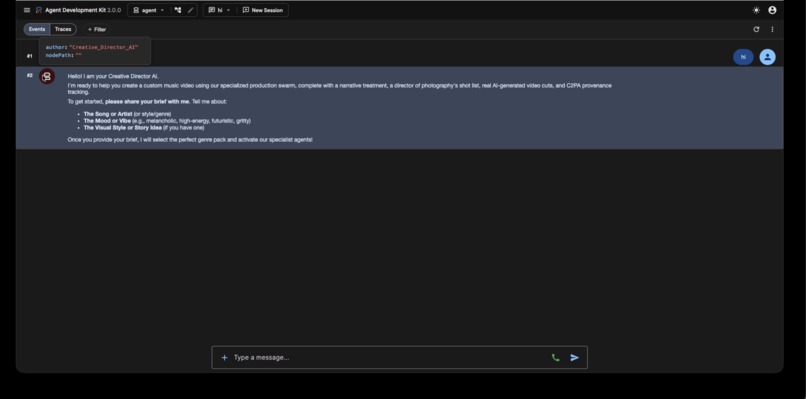Click the Agent Development Kit logo

tap(39, 10)
